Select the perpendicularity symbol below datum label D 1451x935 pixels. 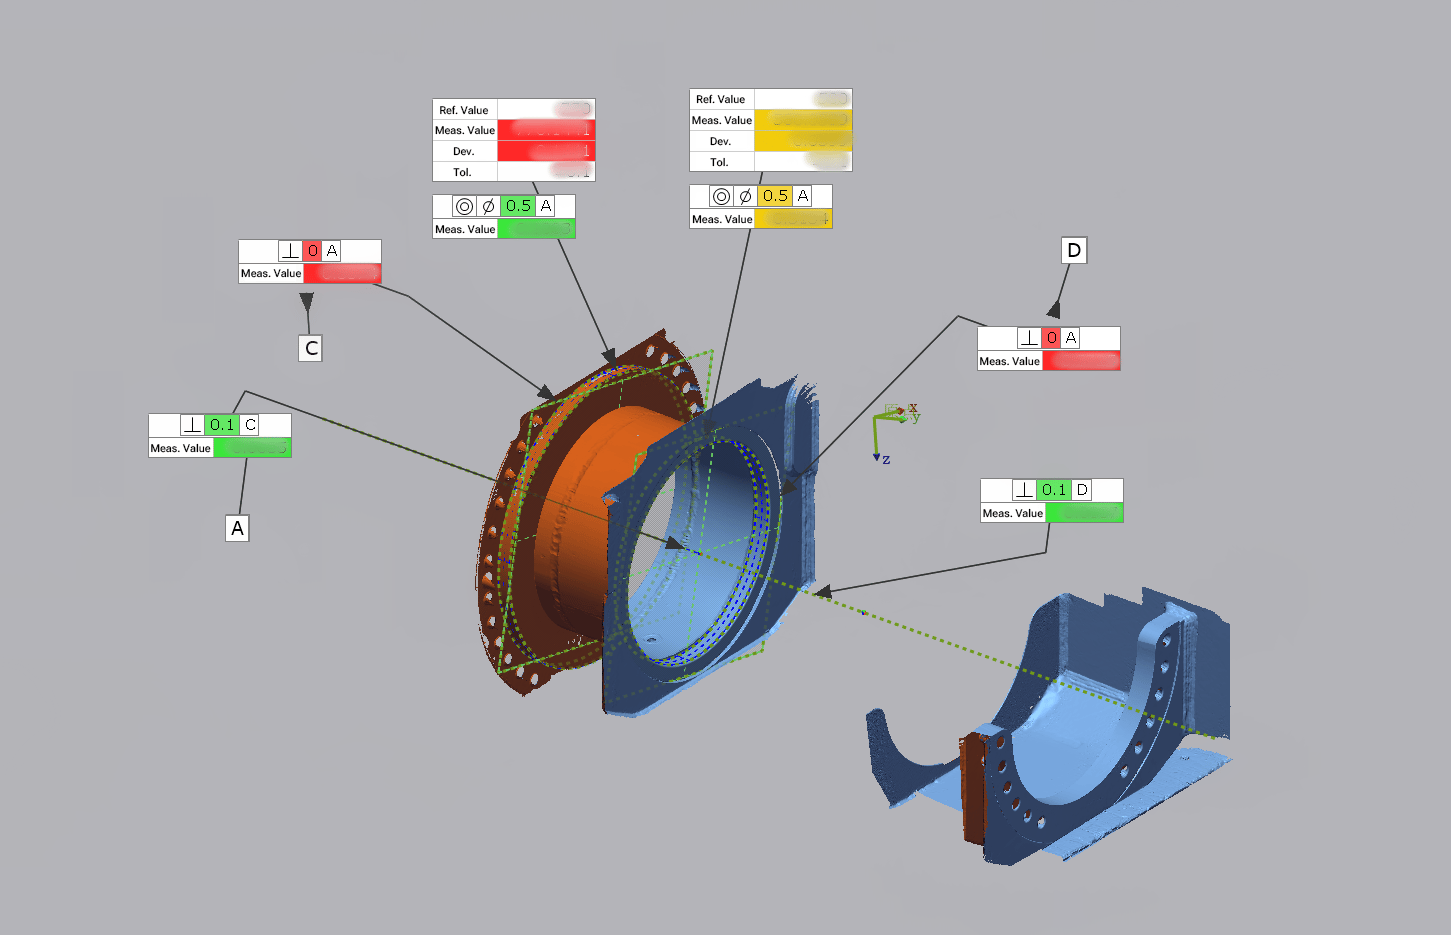click(1029, 338)
